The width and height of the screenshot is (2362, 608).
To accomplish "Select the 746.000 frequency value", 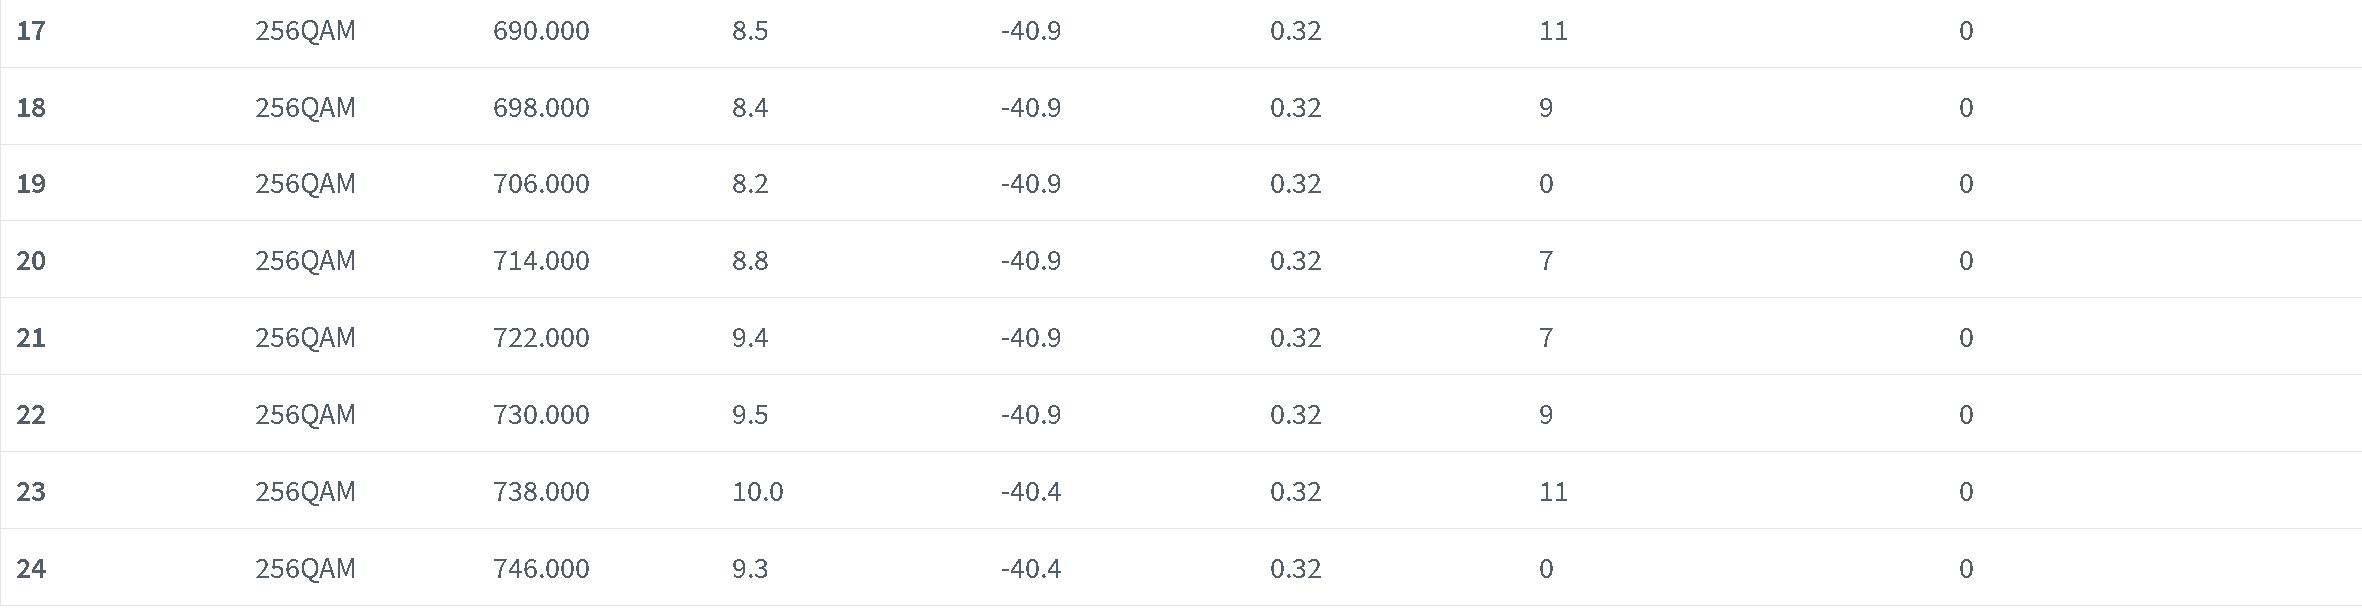I will tap(541, 569).
